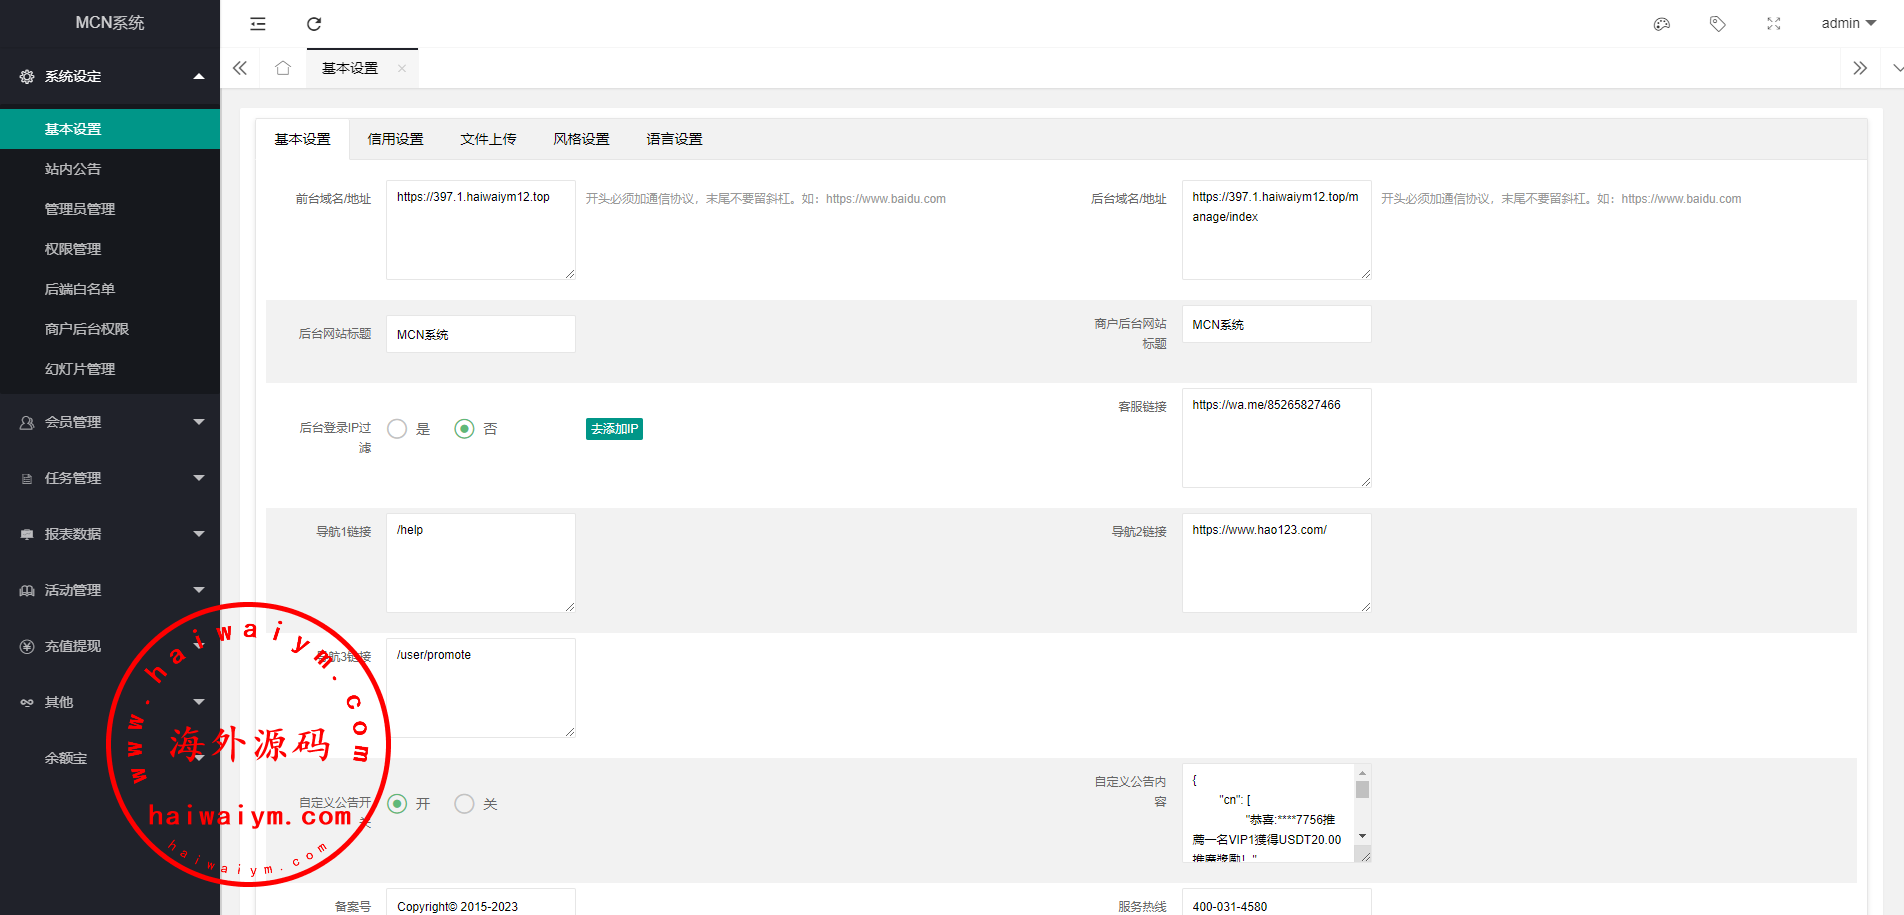
Task: Switch to the 信用设置 tab
Action: [x=395, y=139]
